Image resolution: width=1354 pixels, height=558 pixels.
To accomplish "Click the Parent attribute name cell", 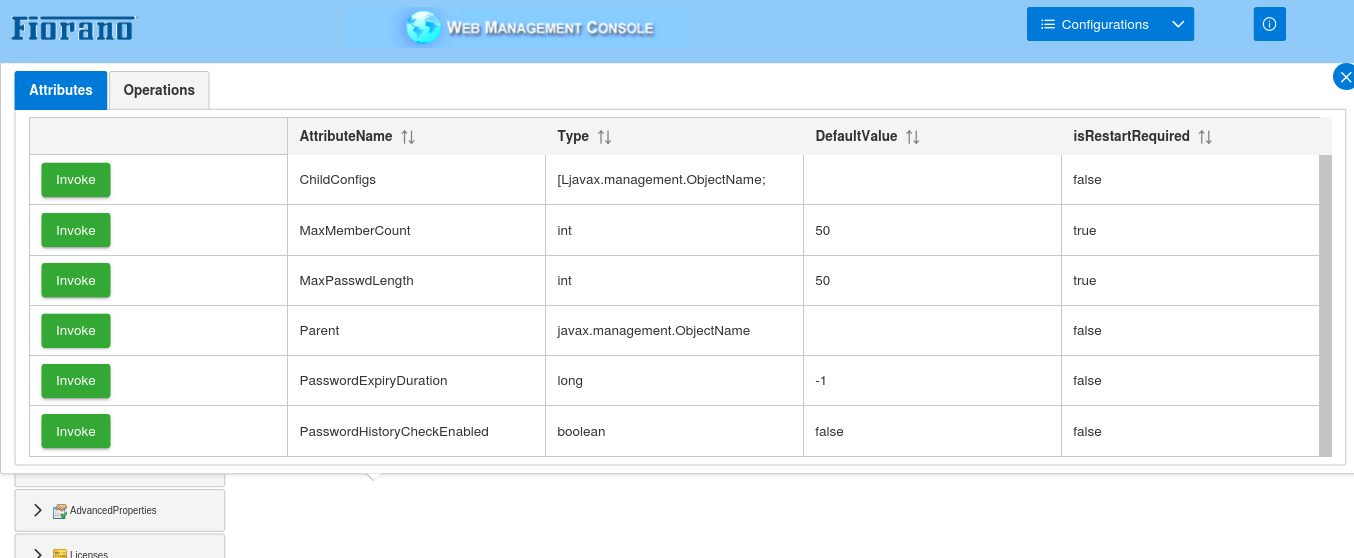I will coord(416,330).
